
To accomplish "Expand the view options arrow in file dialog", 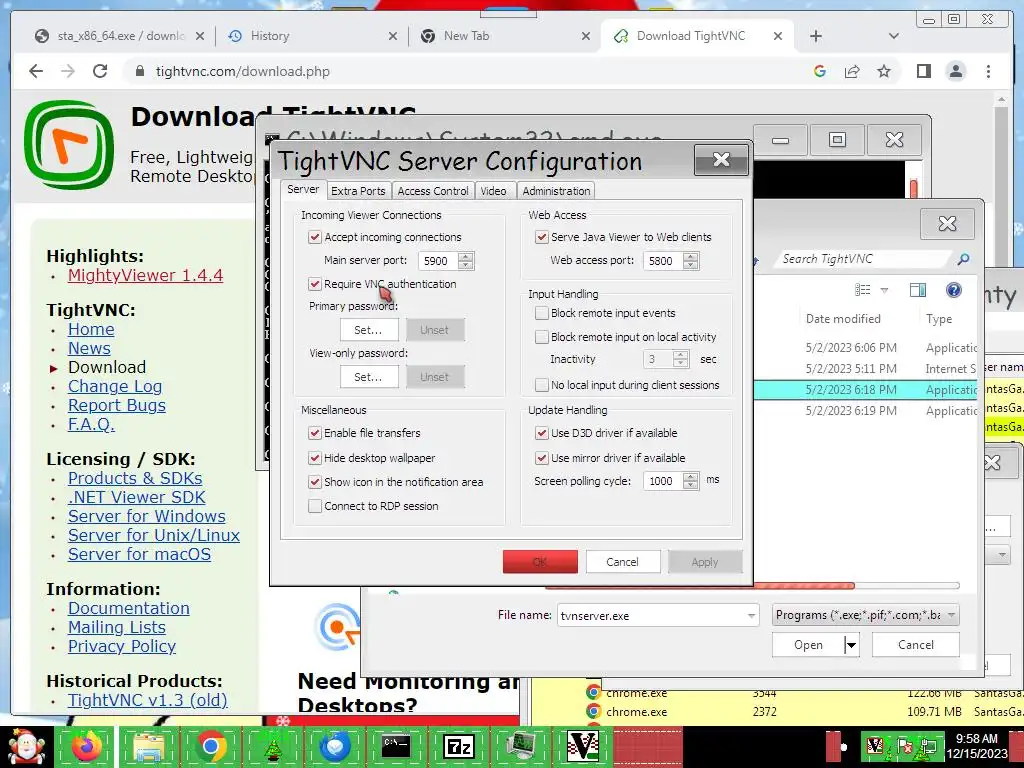I will (x=884, y=290).
